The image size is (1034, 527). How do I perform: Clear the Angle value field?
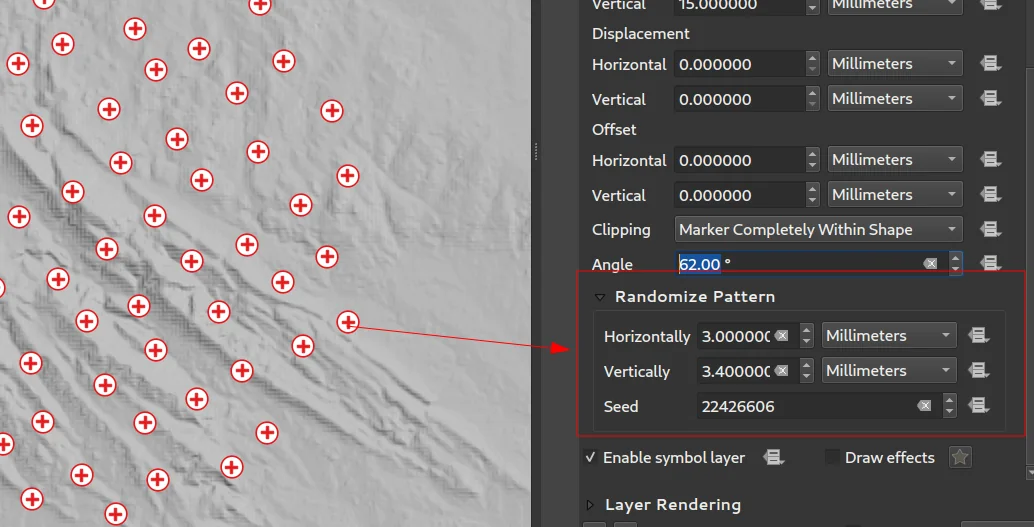(x=930, y=264)
